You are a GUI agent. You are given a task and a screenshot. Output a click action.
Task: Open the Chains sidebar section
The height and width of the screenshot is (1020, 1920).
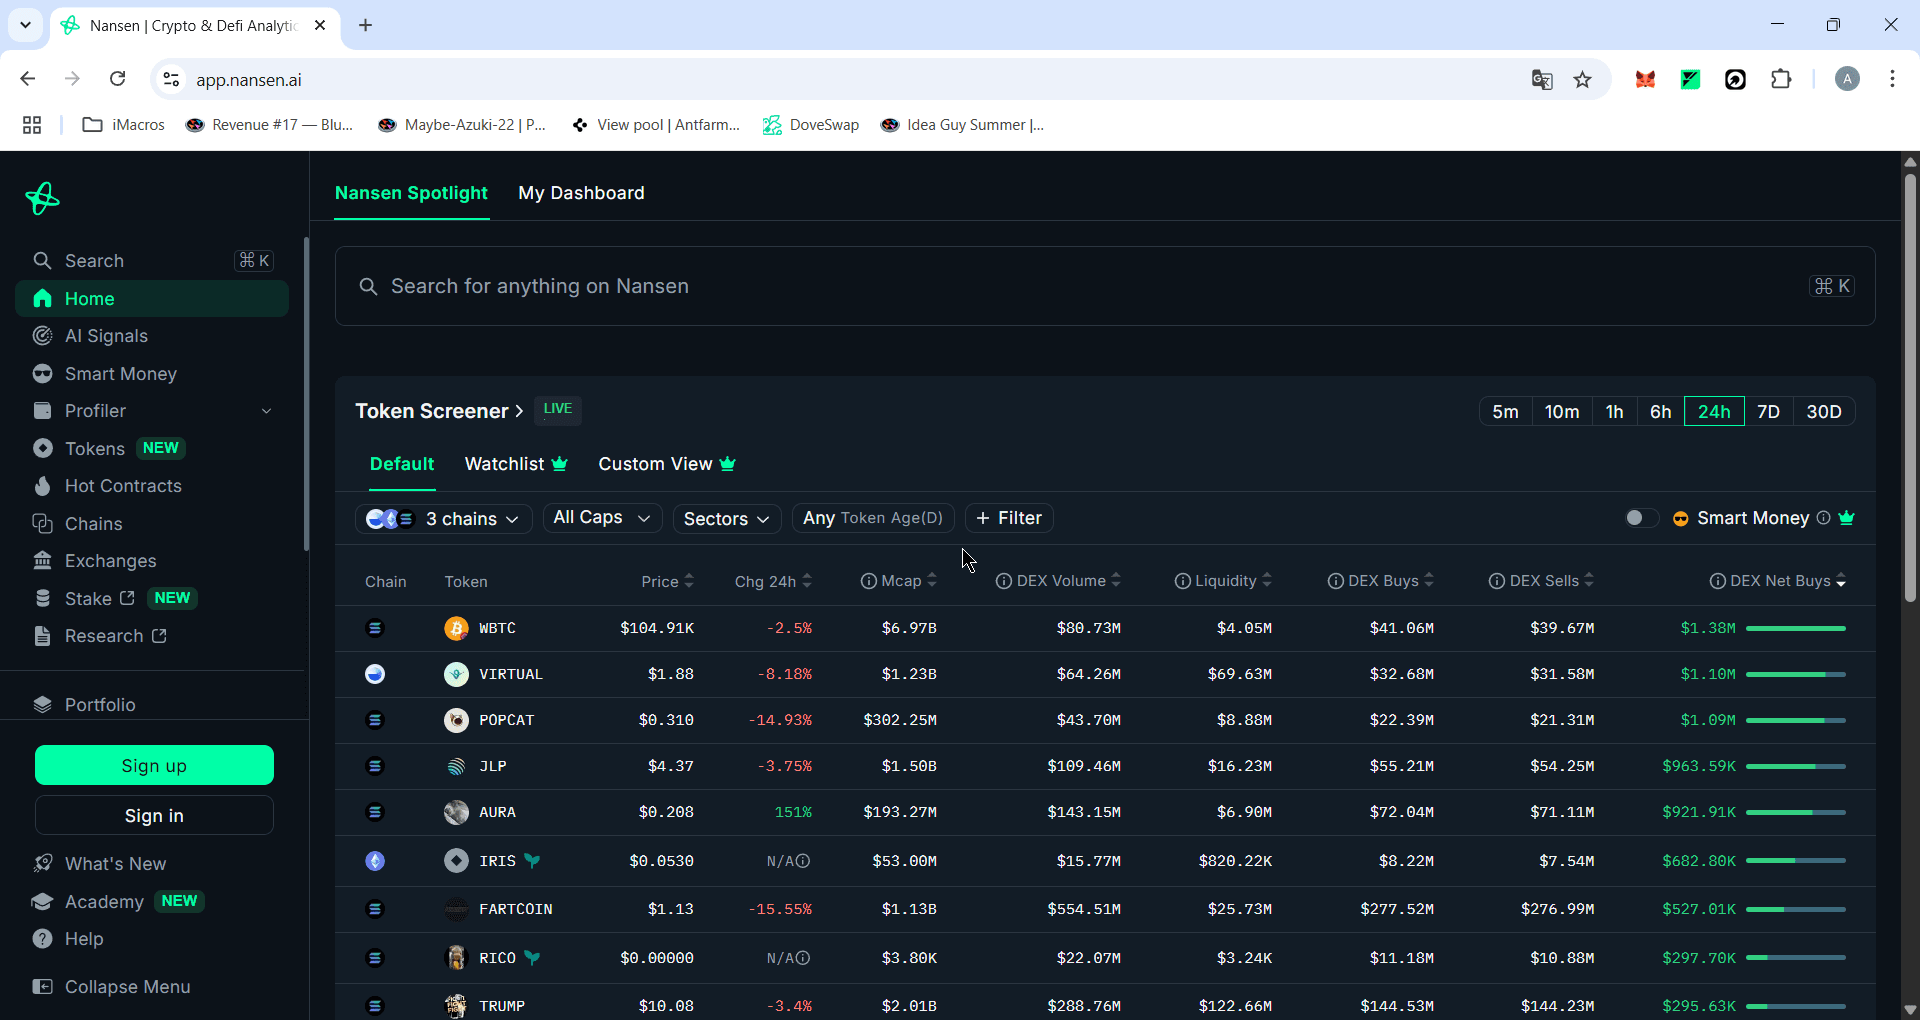tap(93, 524)
